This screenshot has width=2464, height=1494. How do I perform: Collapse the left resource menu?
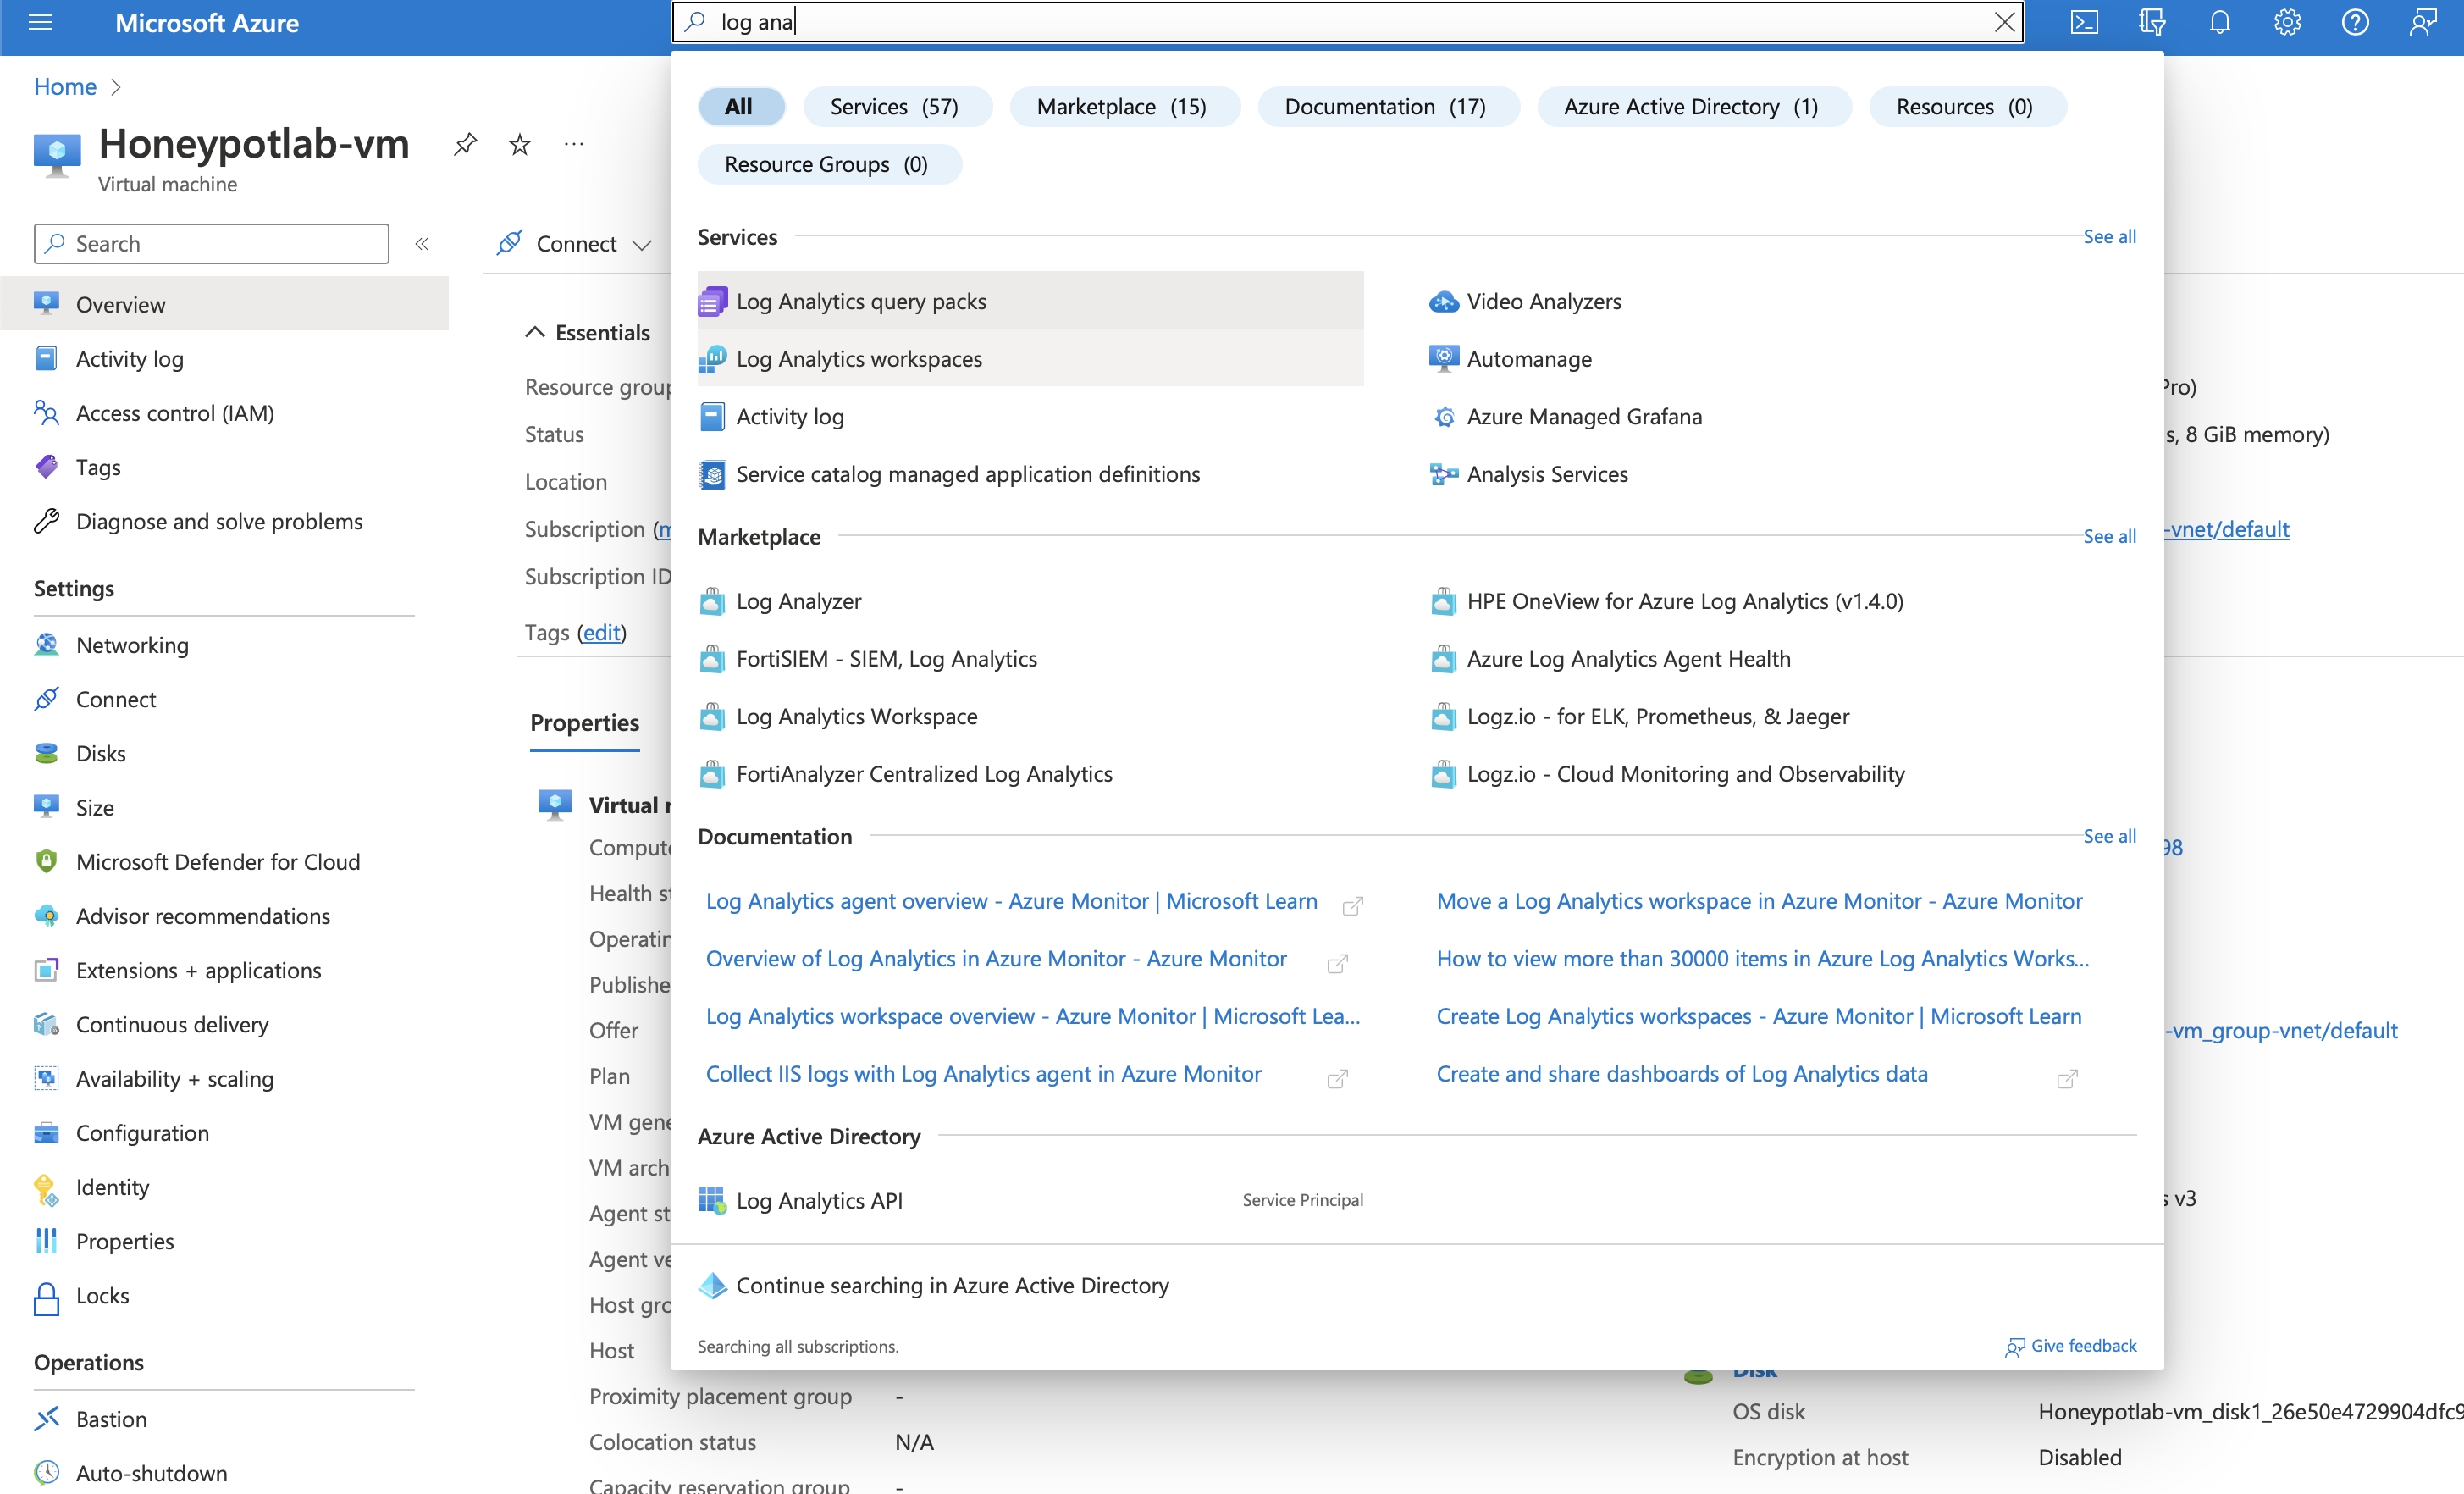click(x=422, y=244)
